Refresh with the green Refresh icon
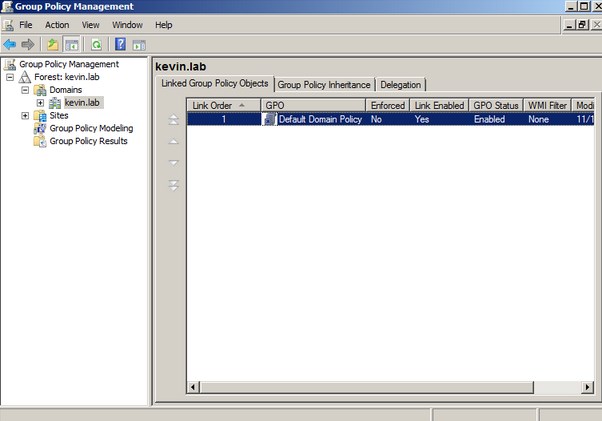The height and width of the screenshot is (421, 602). pos(96,45)
